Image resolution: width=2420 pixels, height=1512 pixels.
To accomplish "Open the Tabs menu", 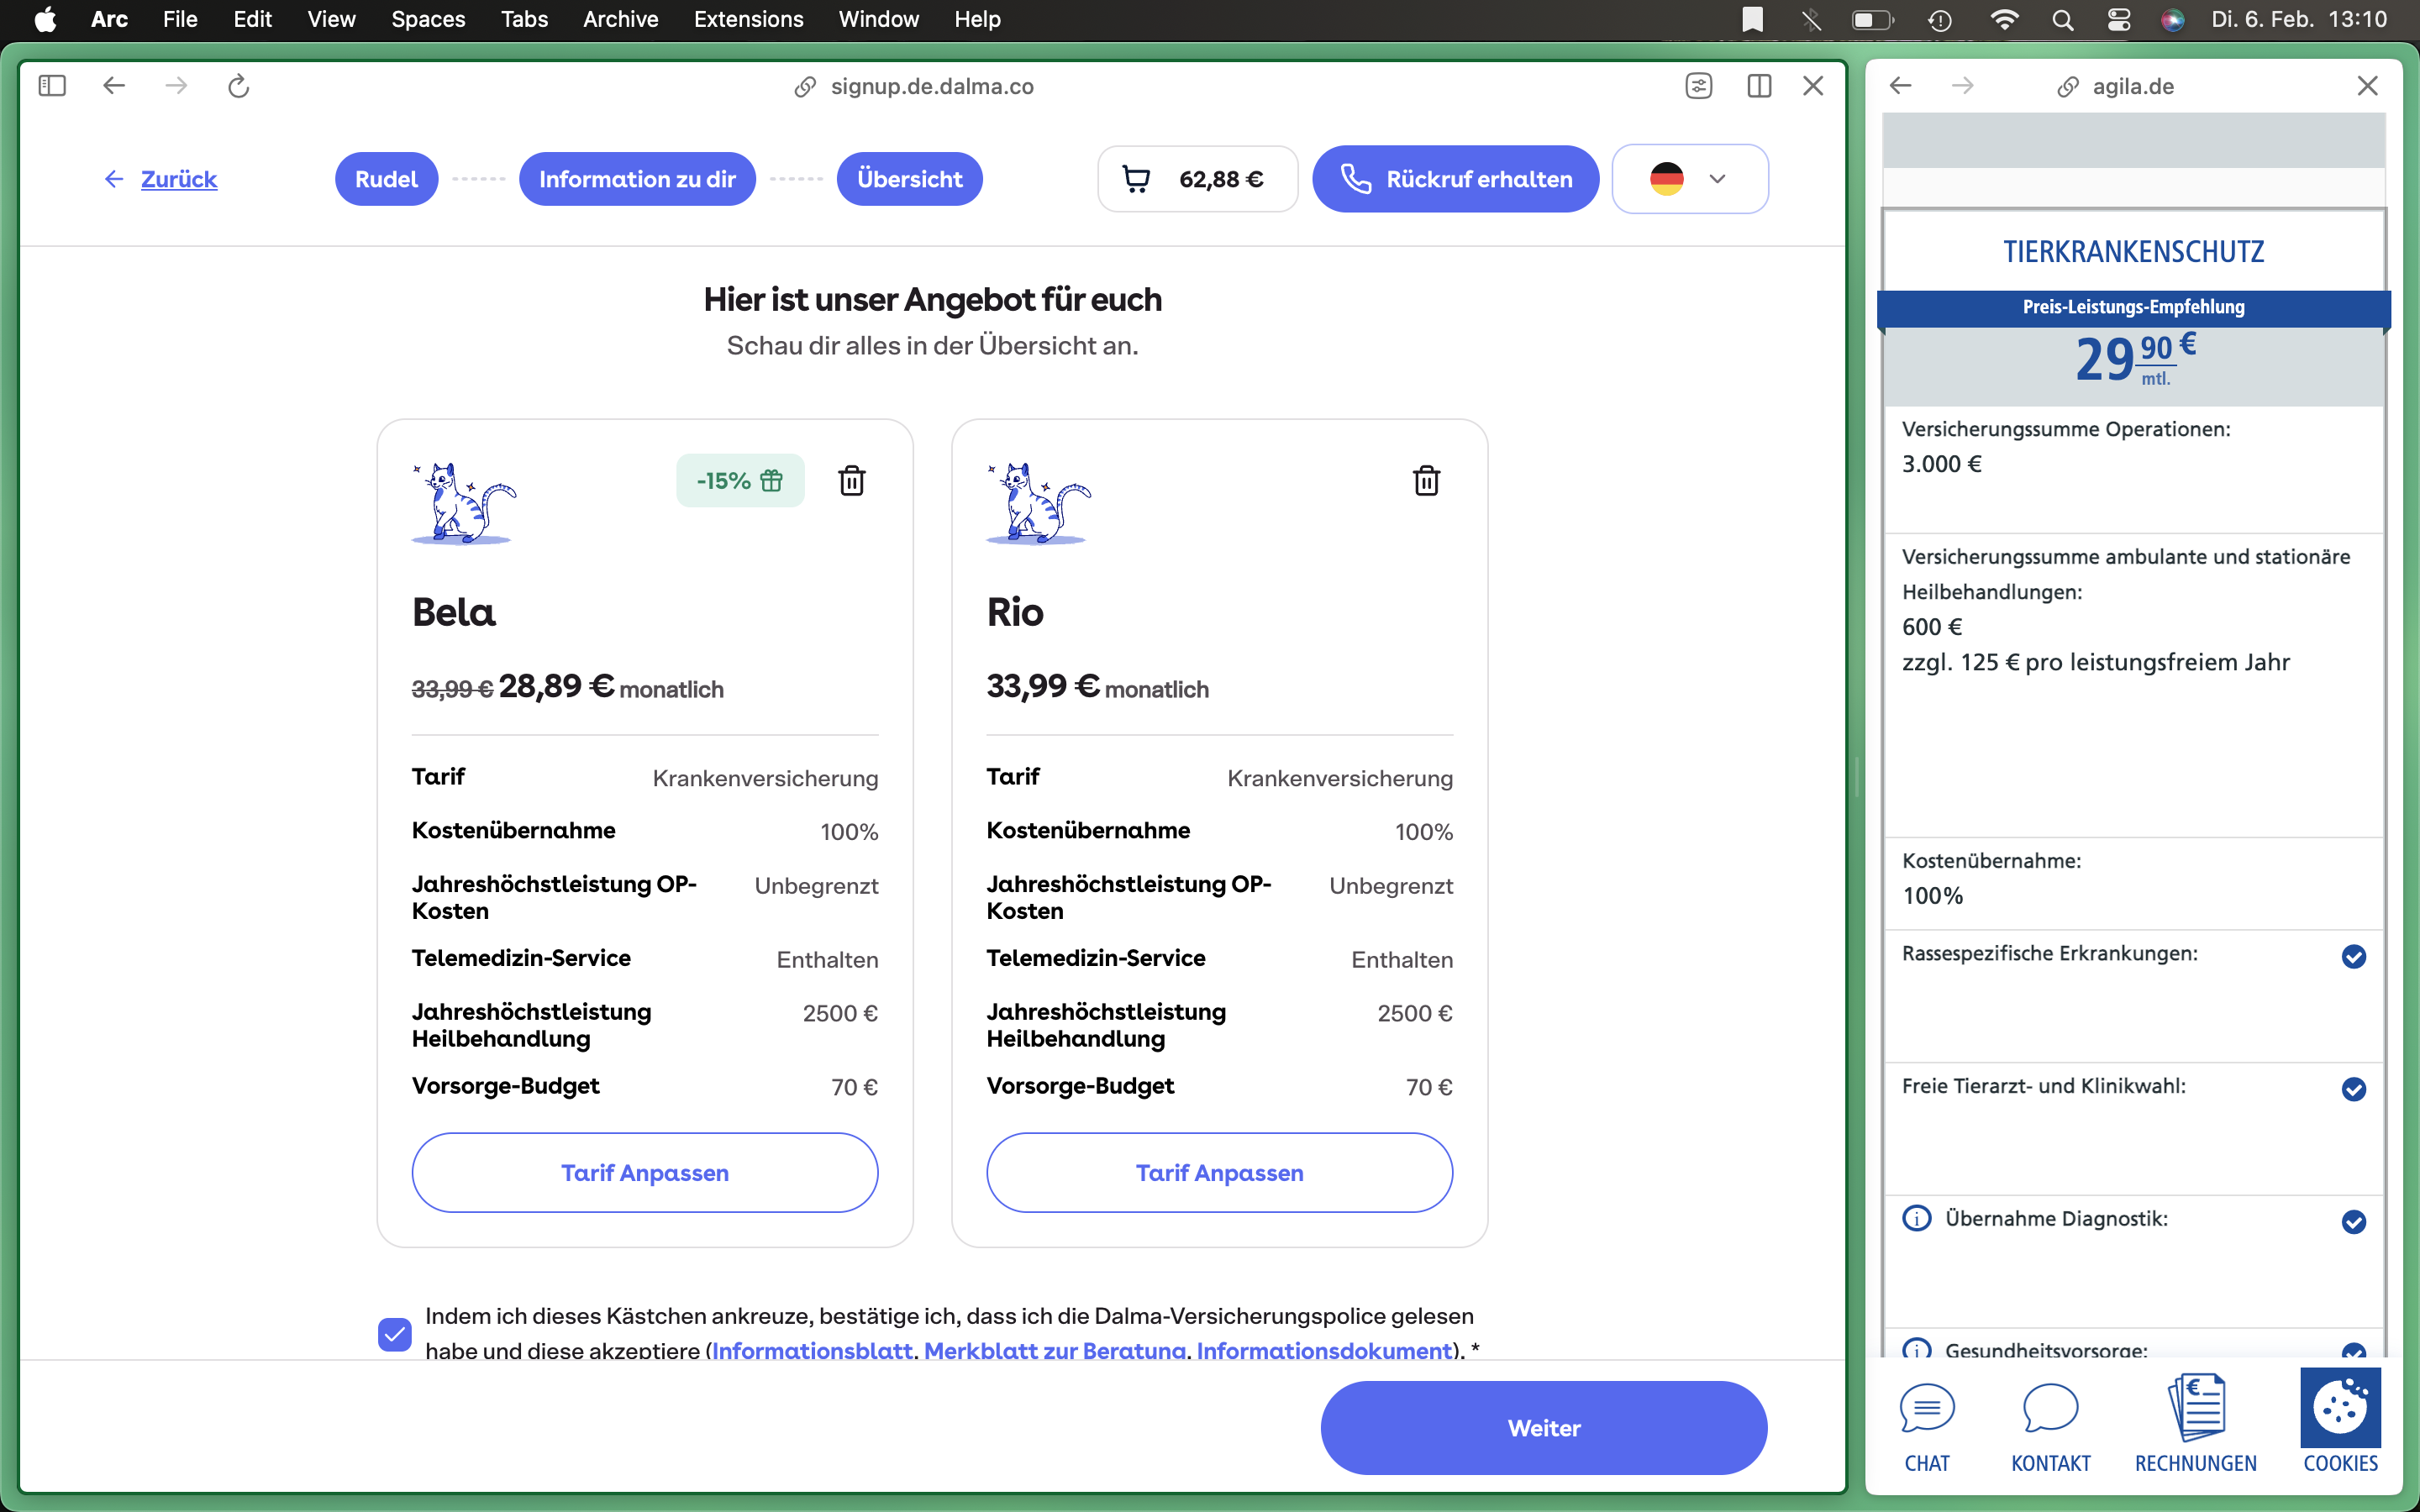I will tap(524, 19).
